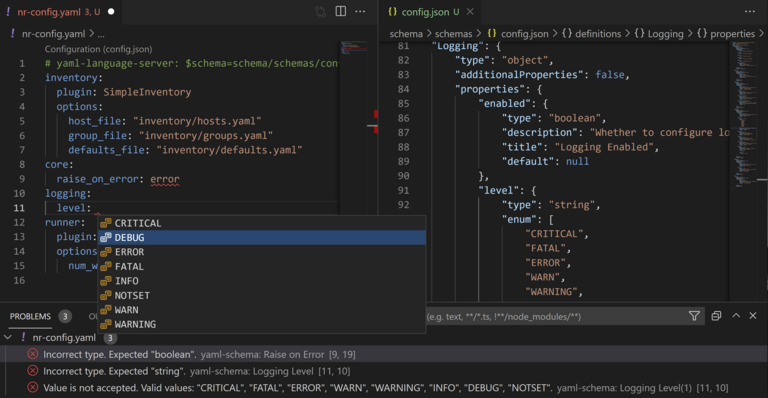Pick NOTSET from the completion popup
The image size is (768, 398).
[262, 295]
